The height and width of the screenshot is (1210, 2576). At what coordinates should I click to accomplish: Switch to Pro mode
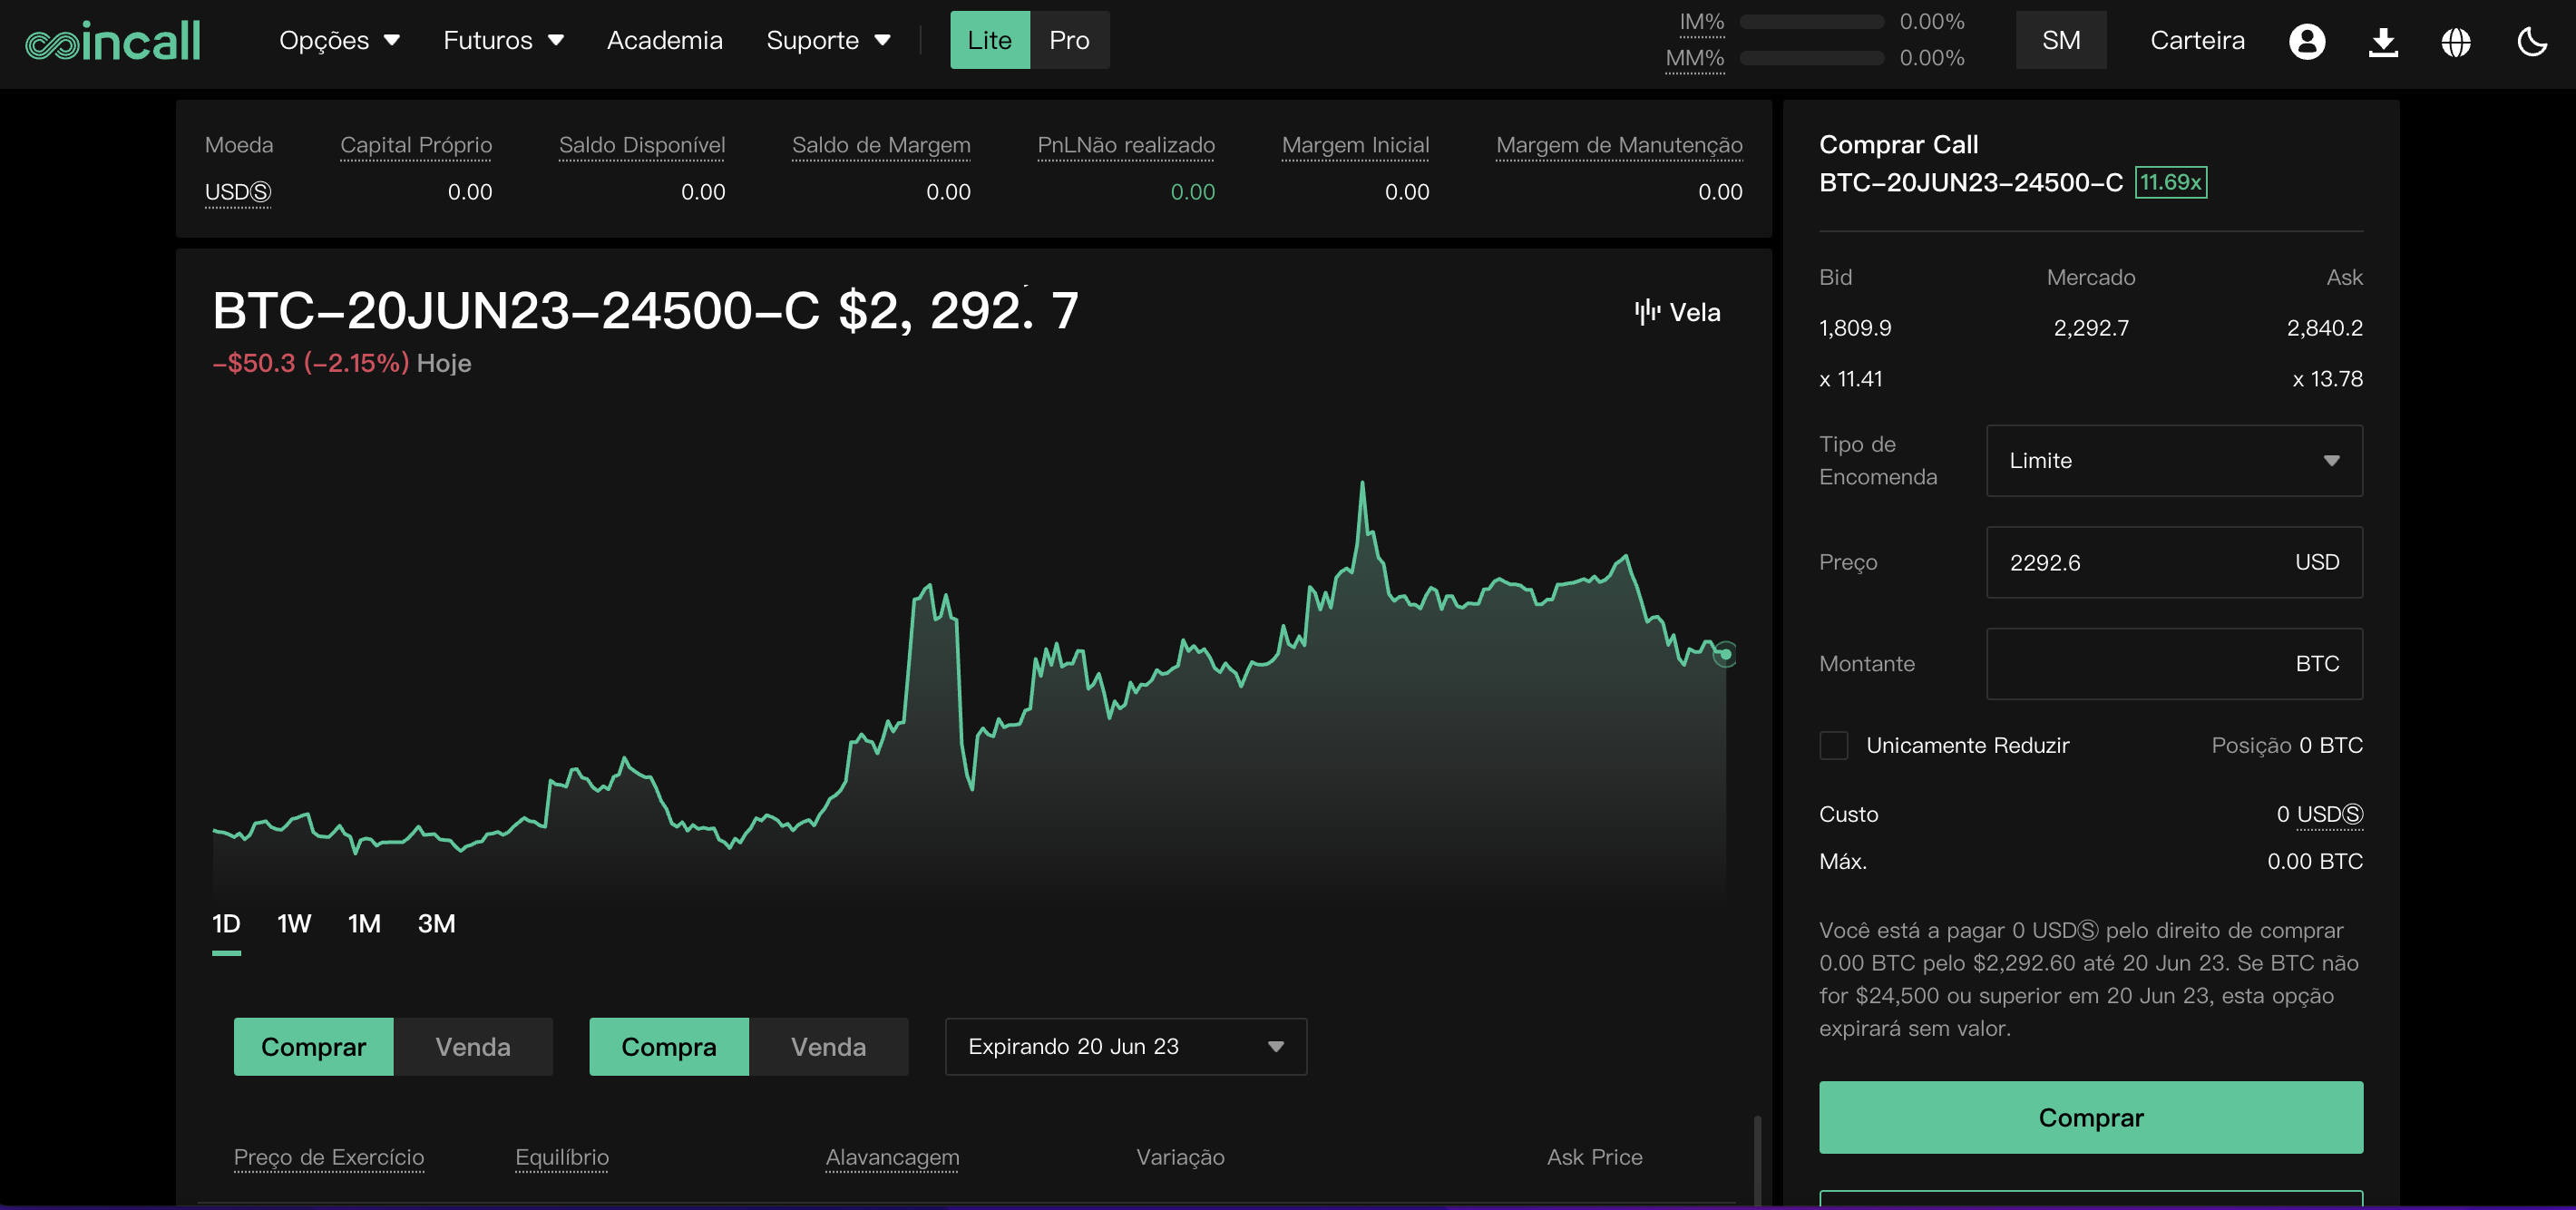point(1069,40)
